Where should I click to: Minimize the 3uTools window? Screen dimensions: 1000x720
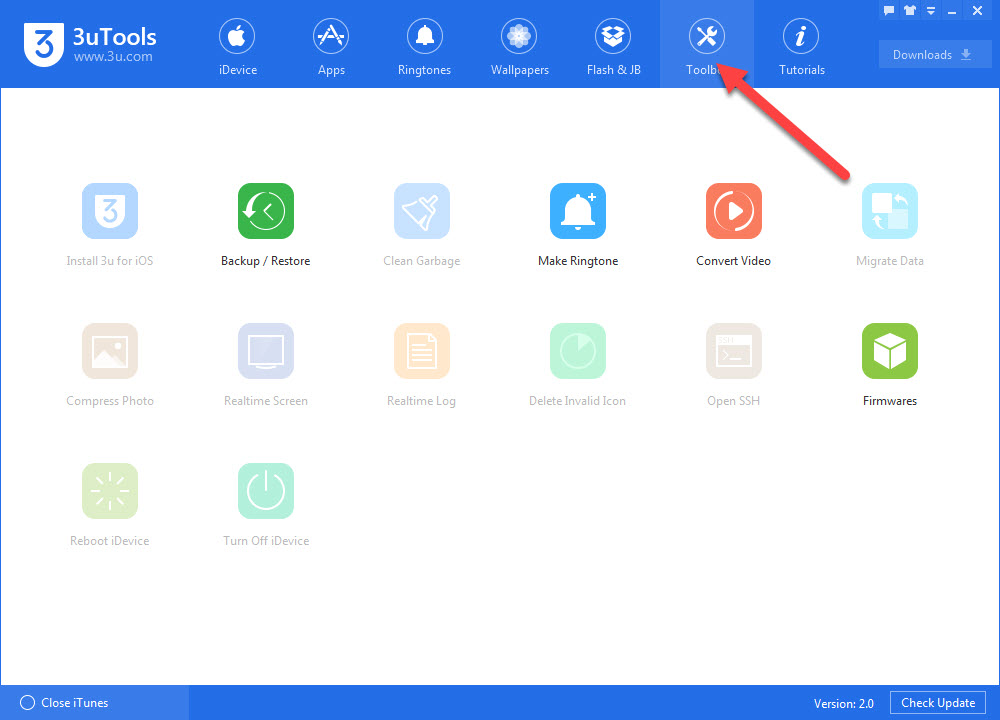pyautogui.click(x=952, y=11)
